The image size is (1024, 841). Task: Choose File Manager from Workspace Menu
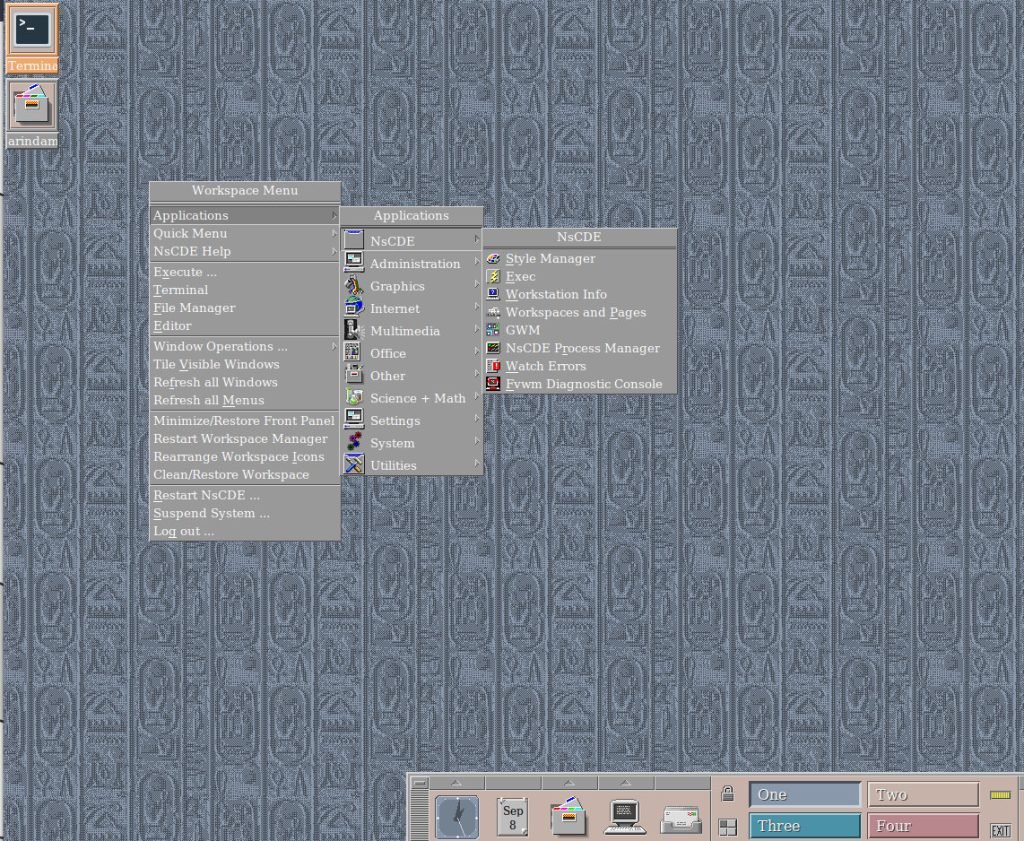(245, 308)
